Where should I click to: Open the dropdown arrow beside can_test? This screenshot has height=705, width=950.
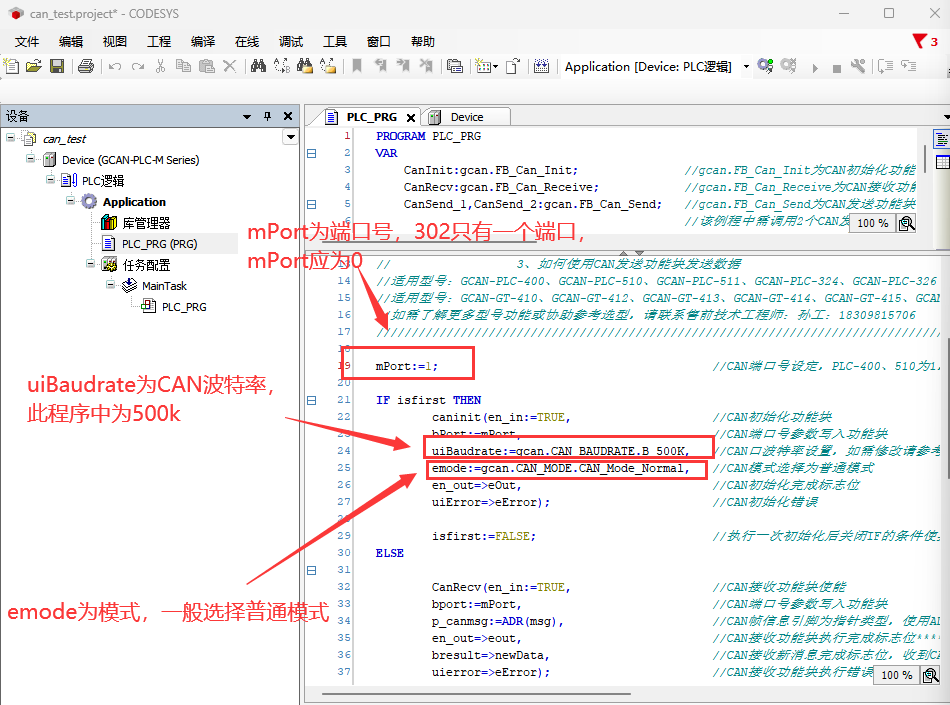point(291,137)
